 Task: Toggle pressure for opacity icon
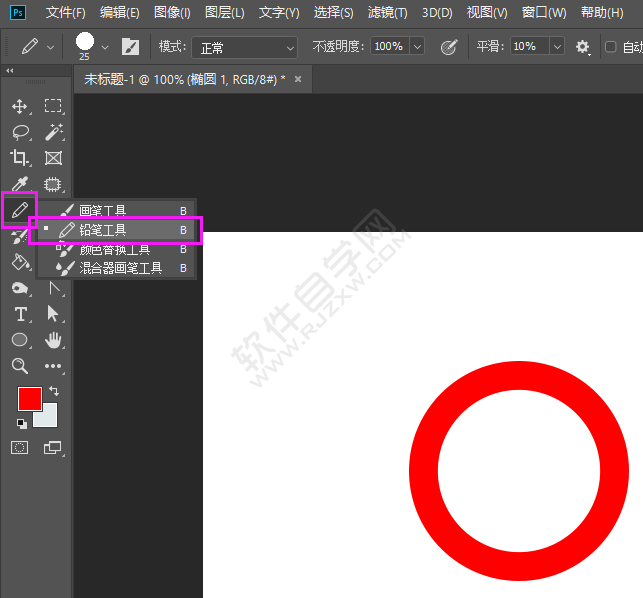point(449,47)
